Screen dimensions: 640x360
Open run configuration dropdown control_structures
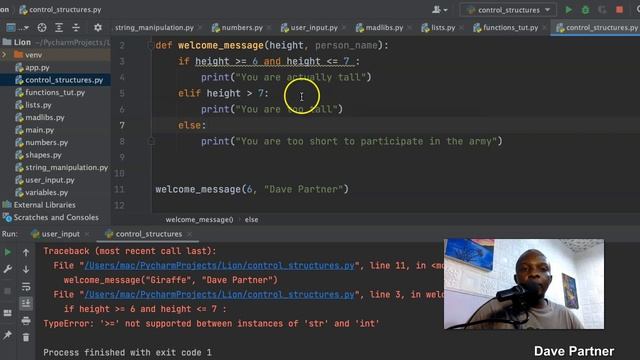click(x=508, y=10)
